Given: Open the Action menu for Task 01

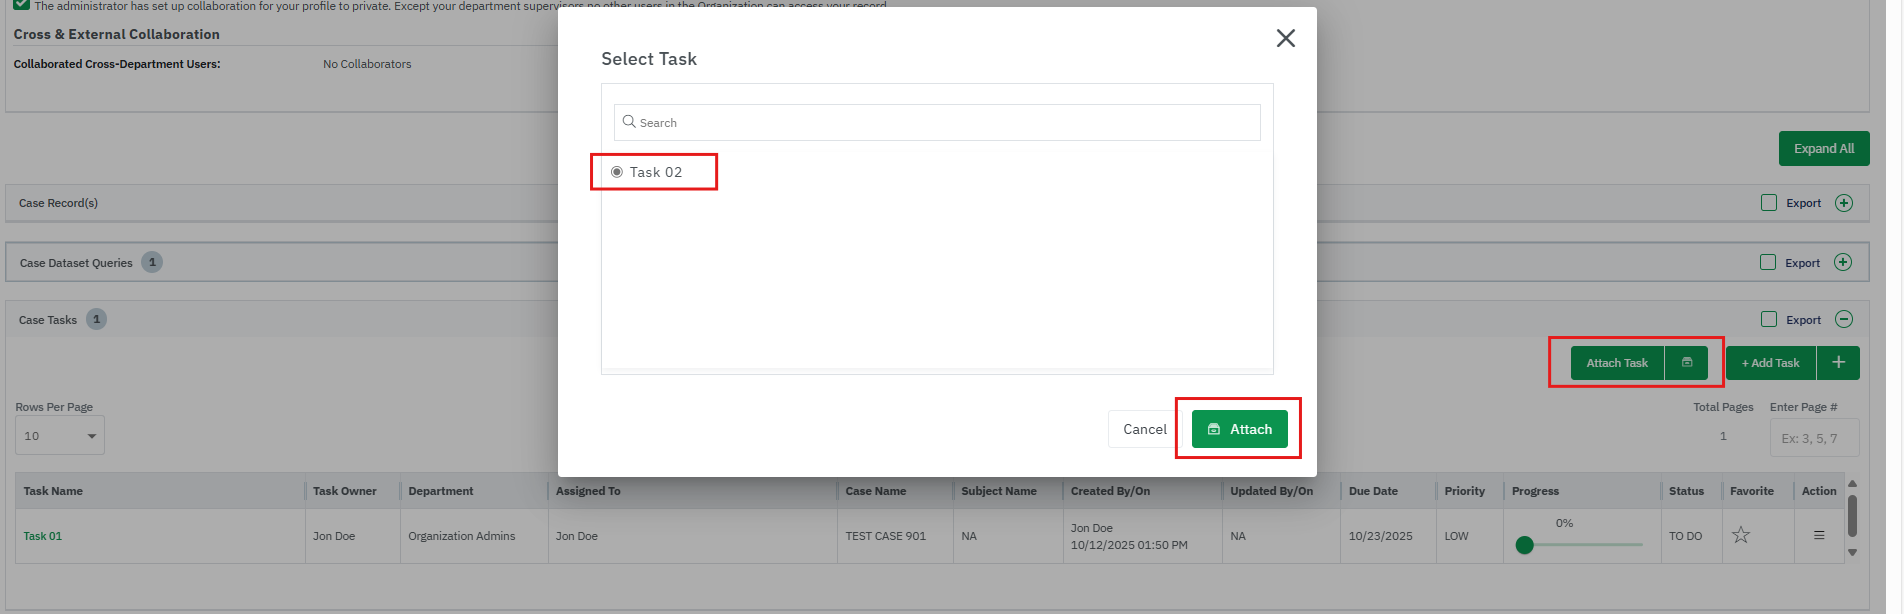Looking at the screenshot, I should (x=1818, y=535).
